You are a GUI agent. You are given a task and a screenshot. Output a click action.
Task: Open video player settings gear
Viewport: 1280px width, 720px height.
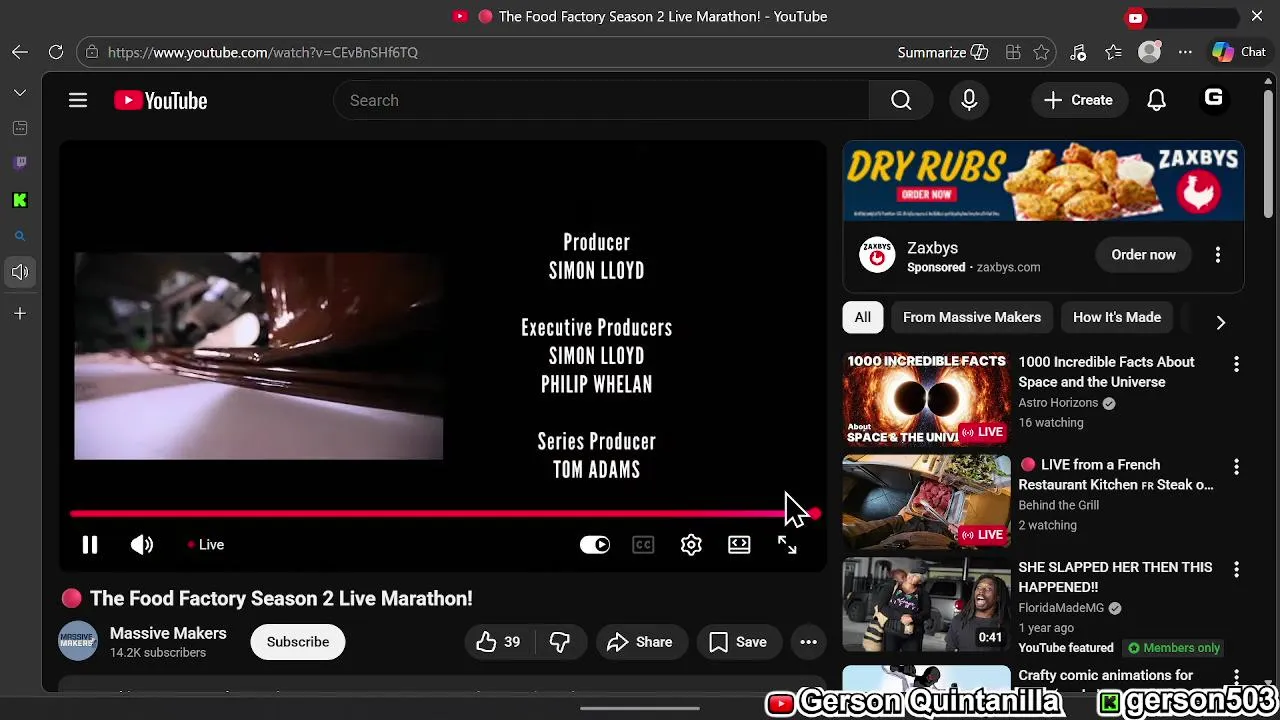click(x=691, y=545)
